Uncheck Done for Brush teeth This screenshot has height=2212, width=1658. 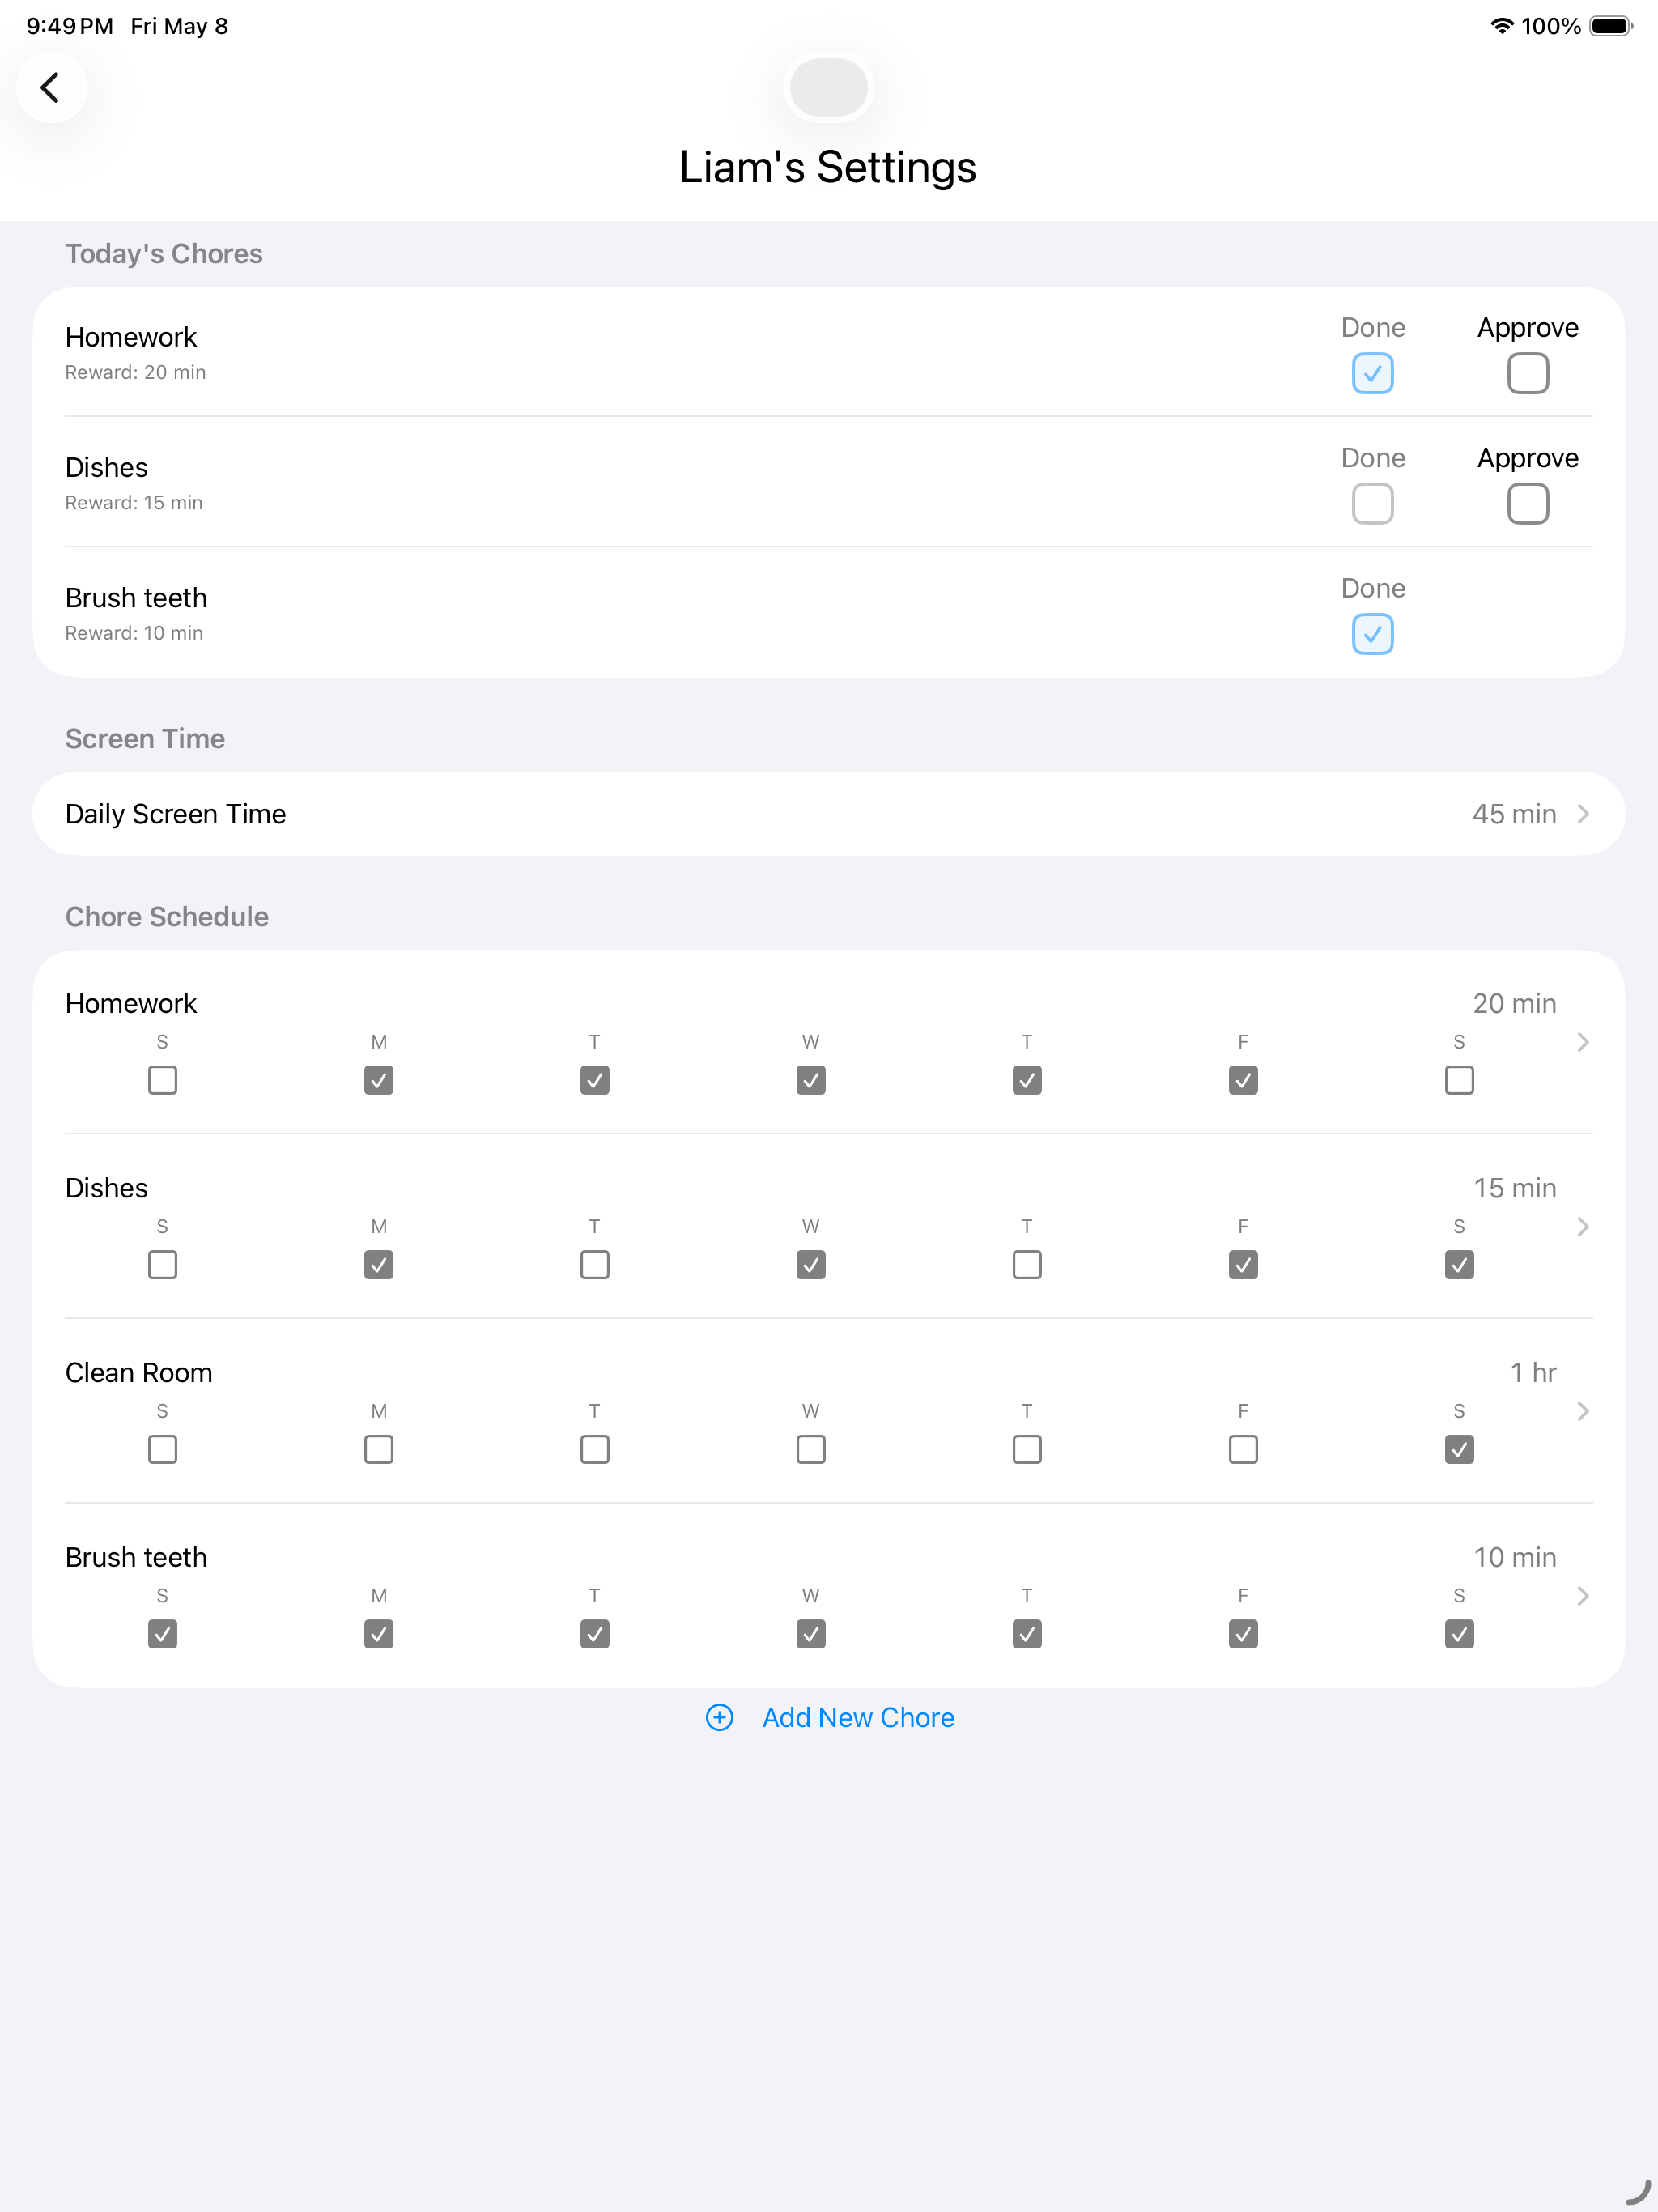[x=1372, y=634]
